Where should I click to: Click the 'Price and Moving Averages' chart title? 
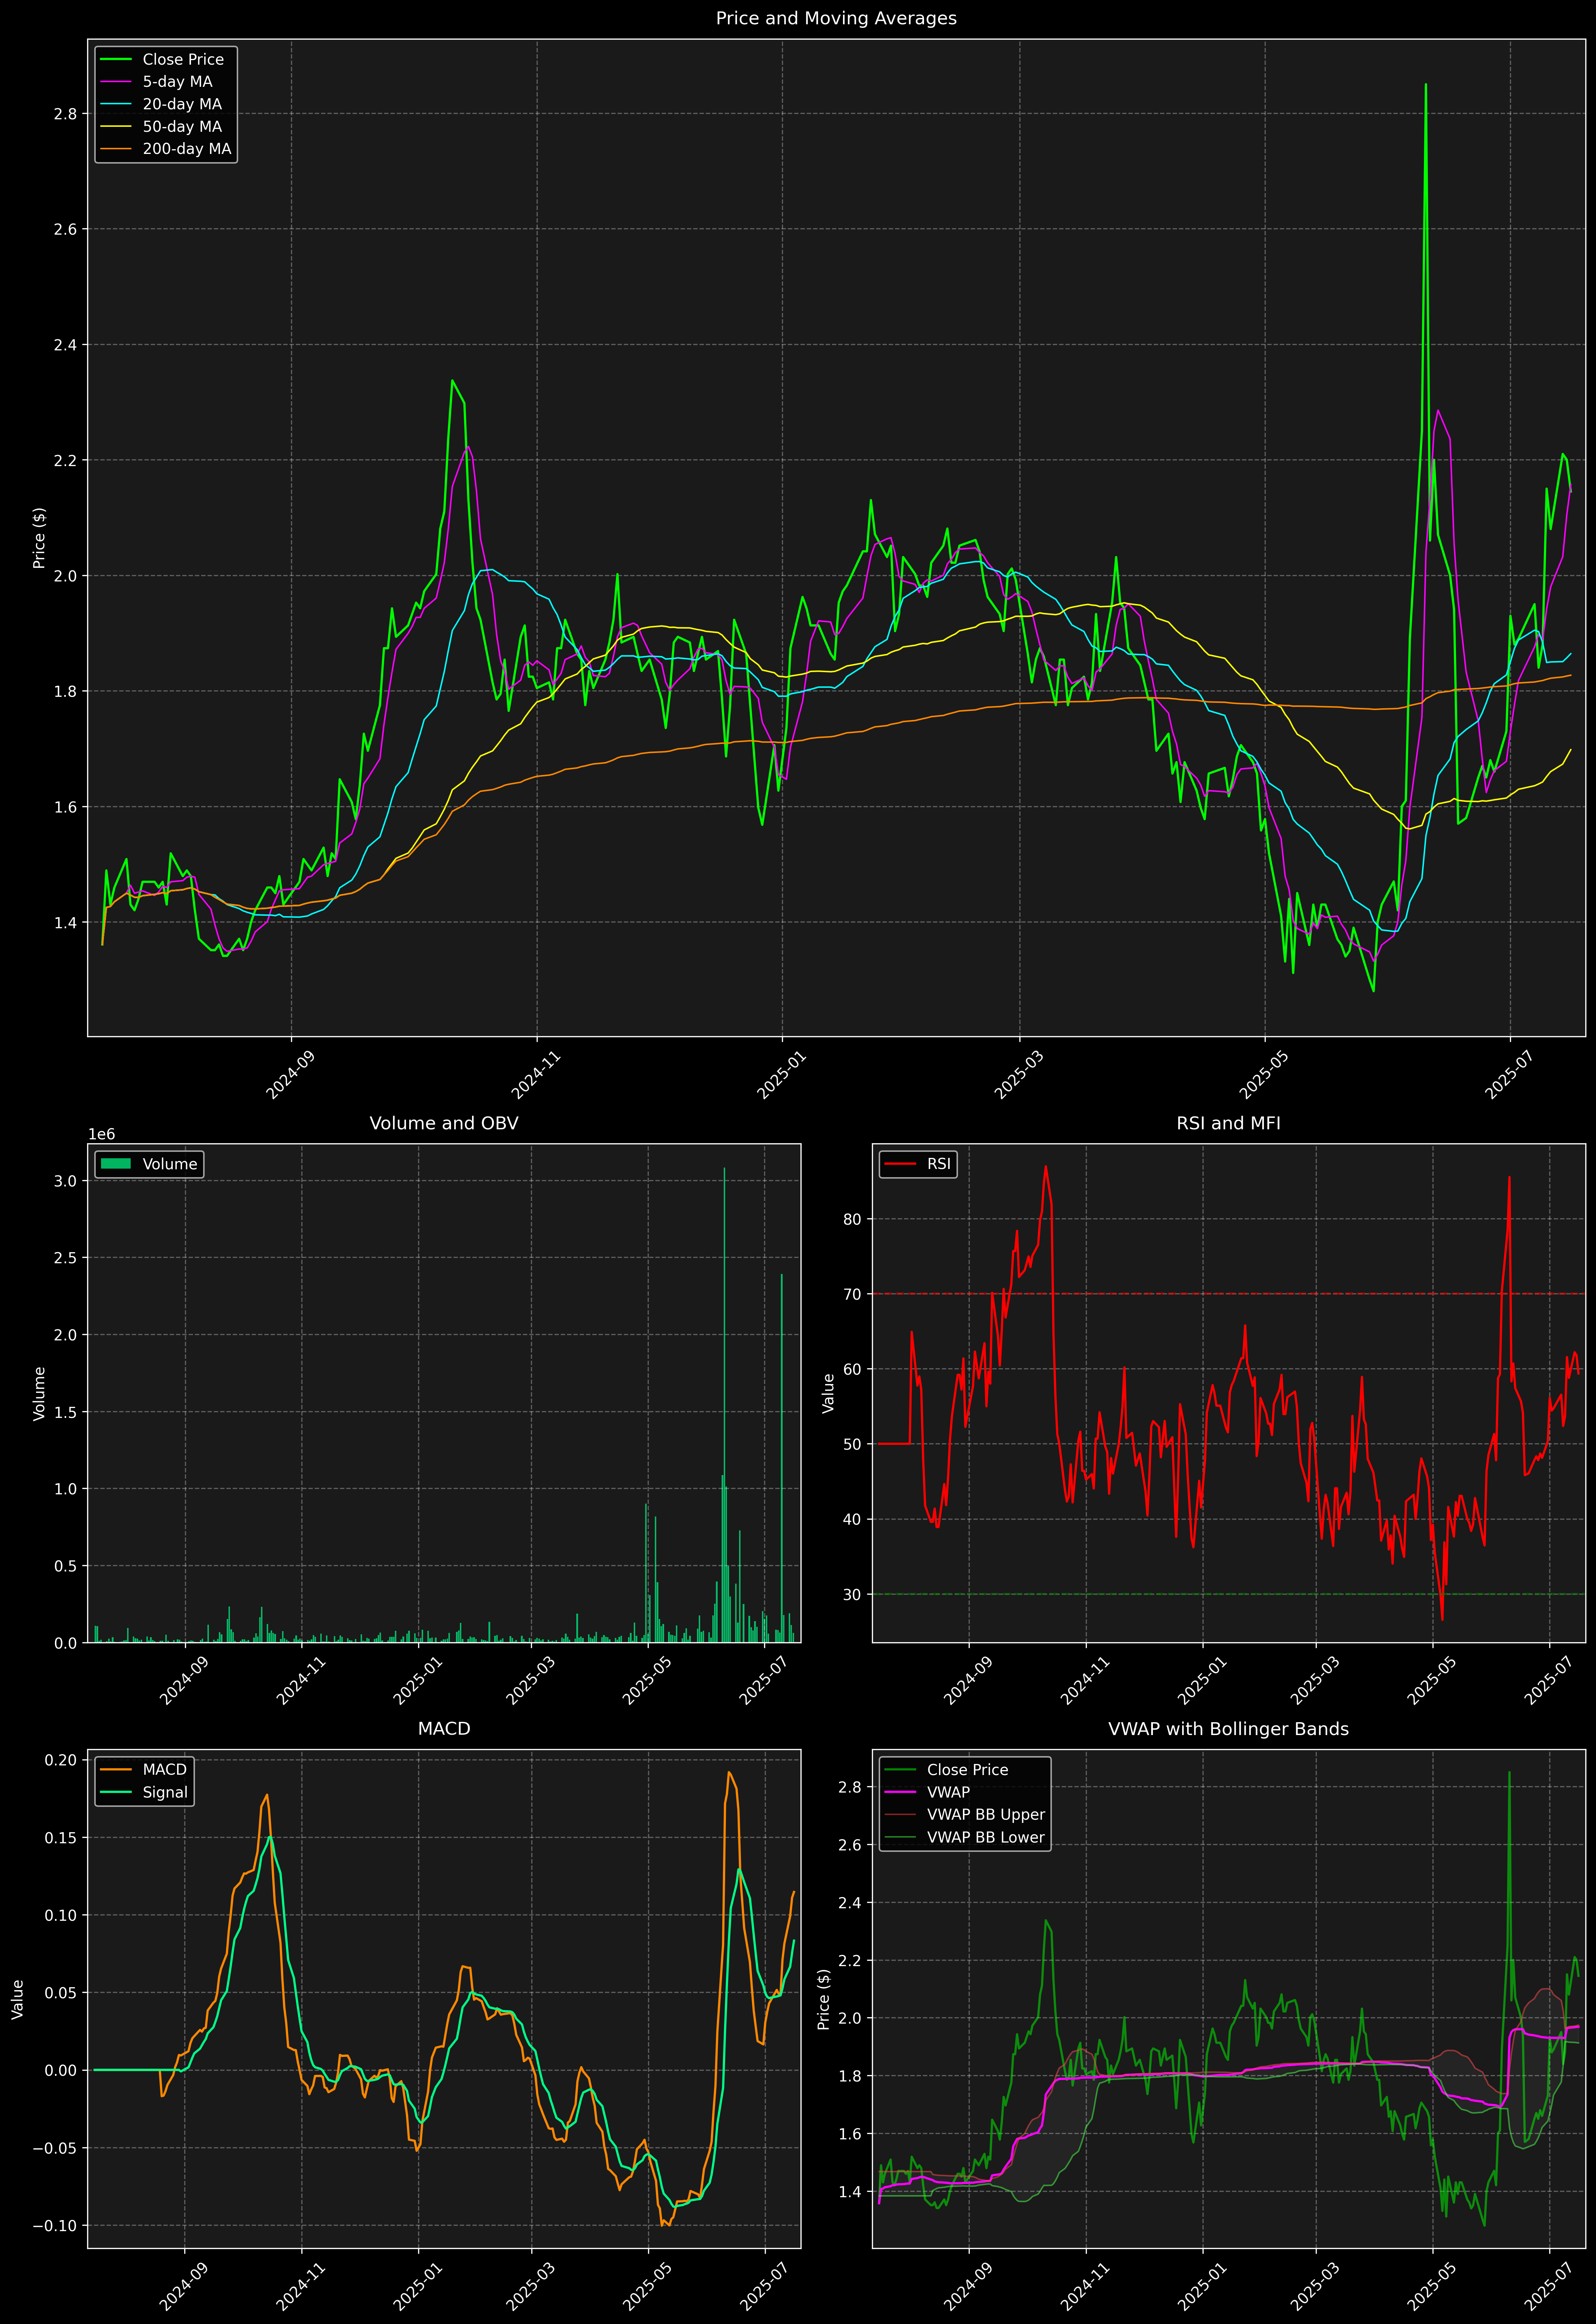(836, 18)
